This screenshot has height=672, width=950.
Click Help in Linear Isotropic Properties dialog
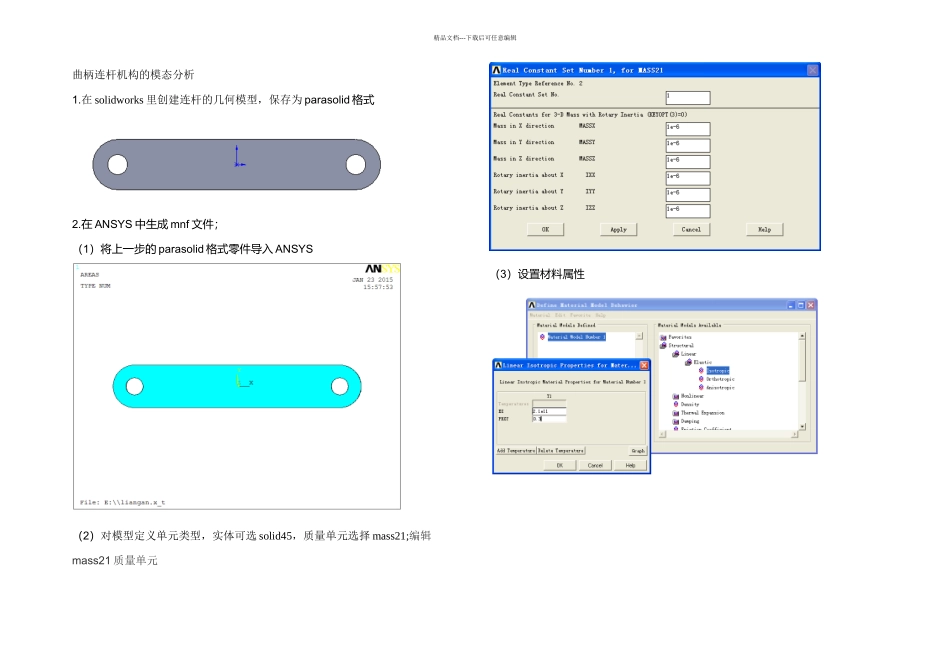[630, 465]
